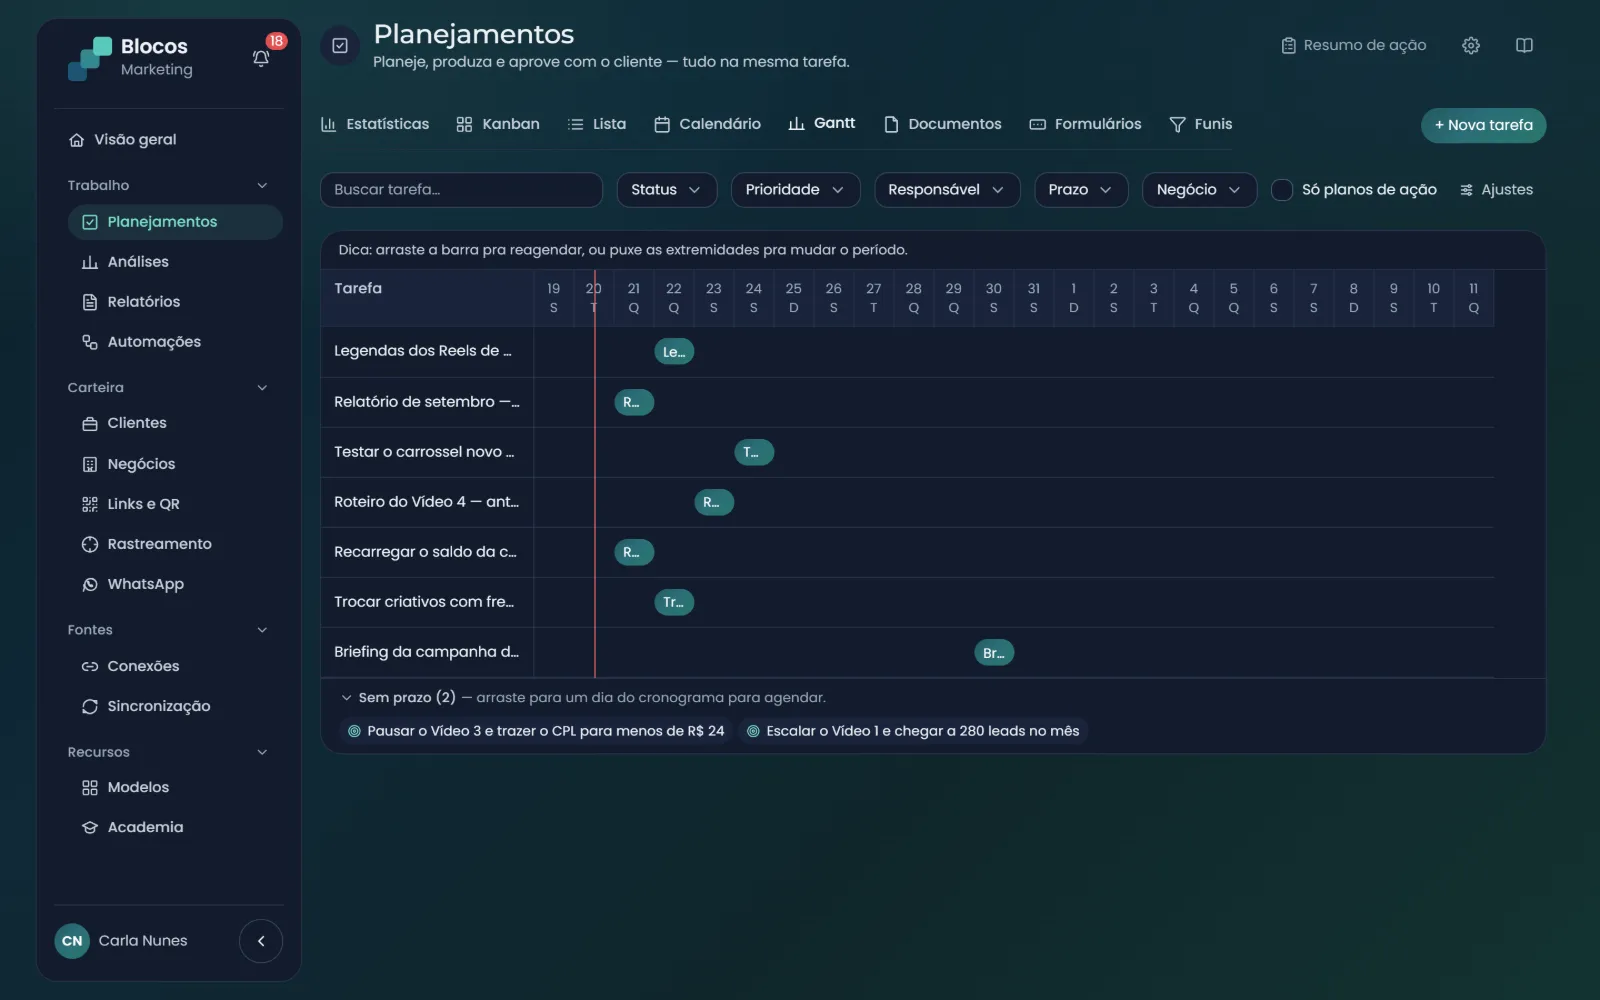Screen dimensions: 1600x1000
Task: Open Sincronização in sidebar
Action: tap(175, 706)
